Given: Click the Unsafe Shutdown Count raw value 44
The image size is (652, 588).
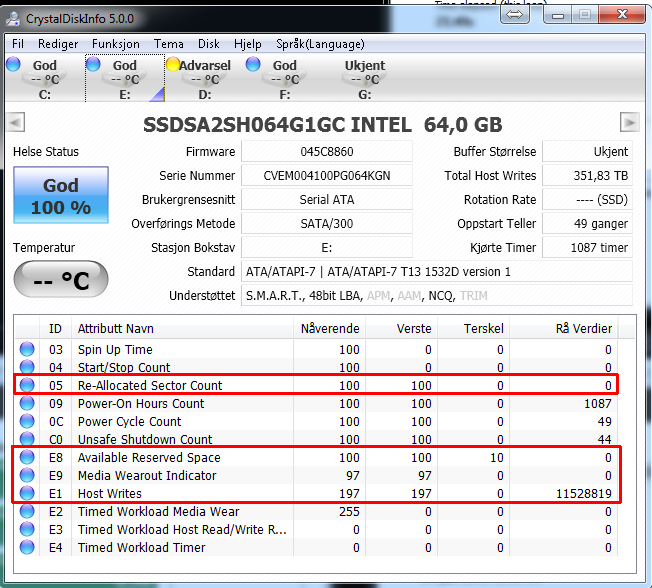Looking at the screenshot, I should tap(604, 440).
